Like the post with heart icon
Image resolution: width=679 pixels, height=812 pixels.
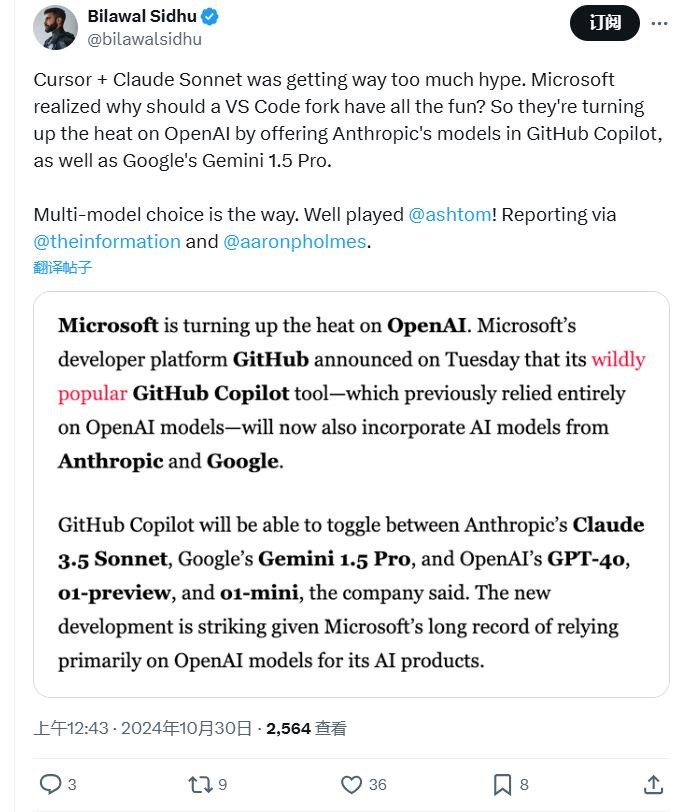point(352,784)
